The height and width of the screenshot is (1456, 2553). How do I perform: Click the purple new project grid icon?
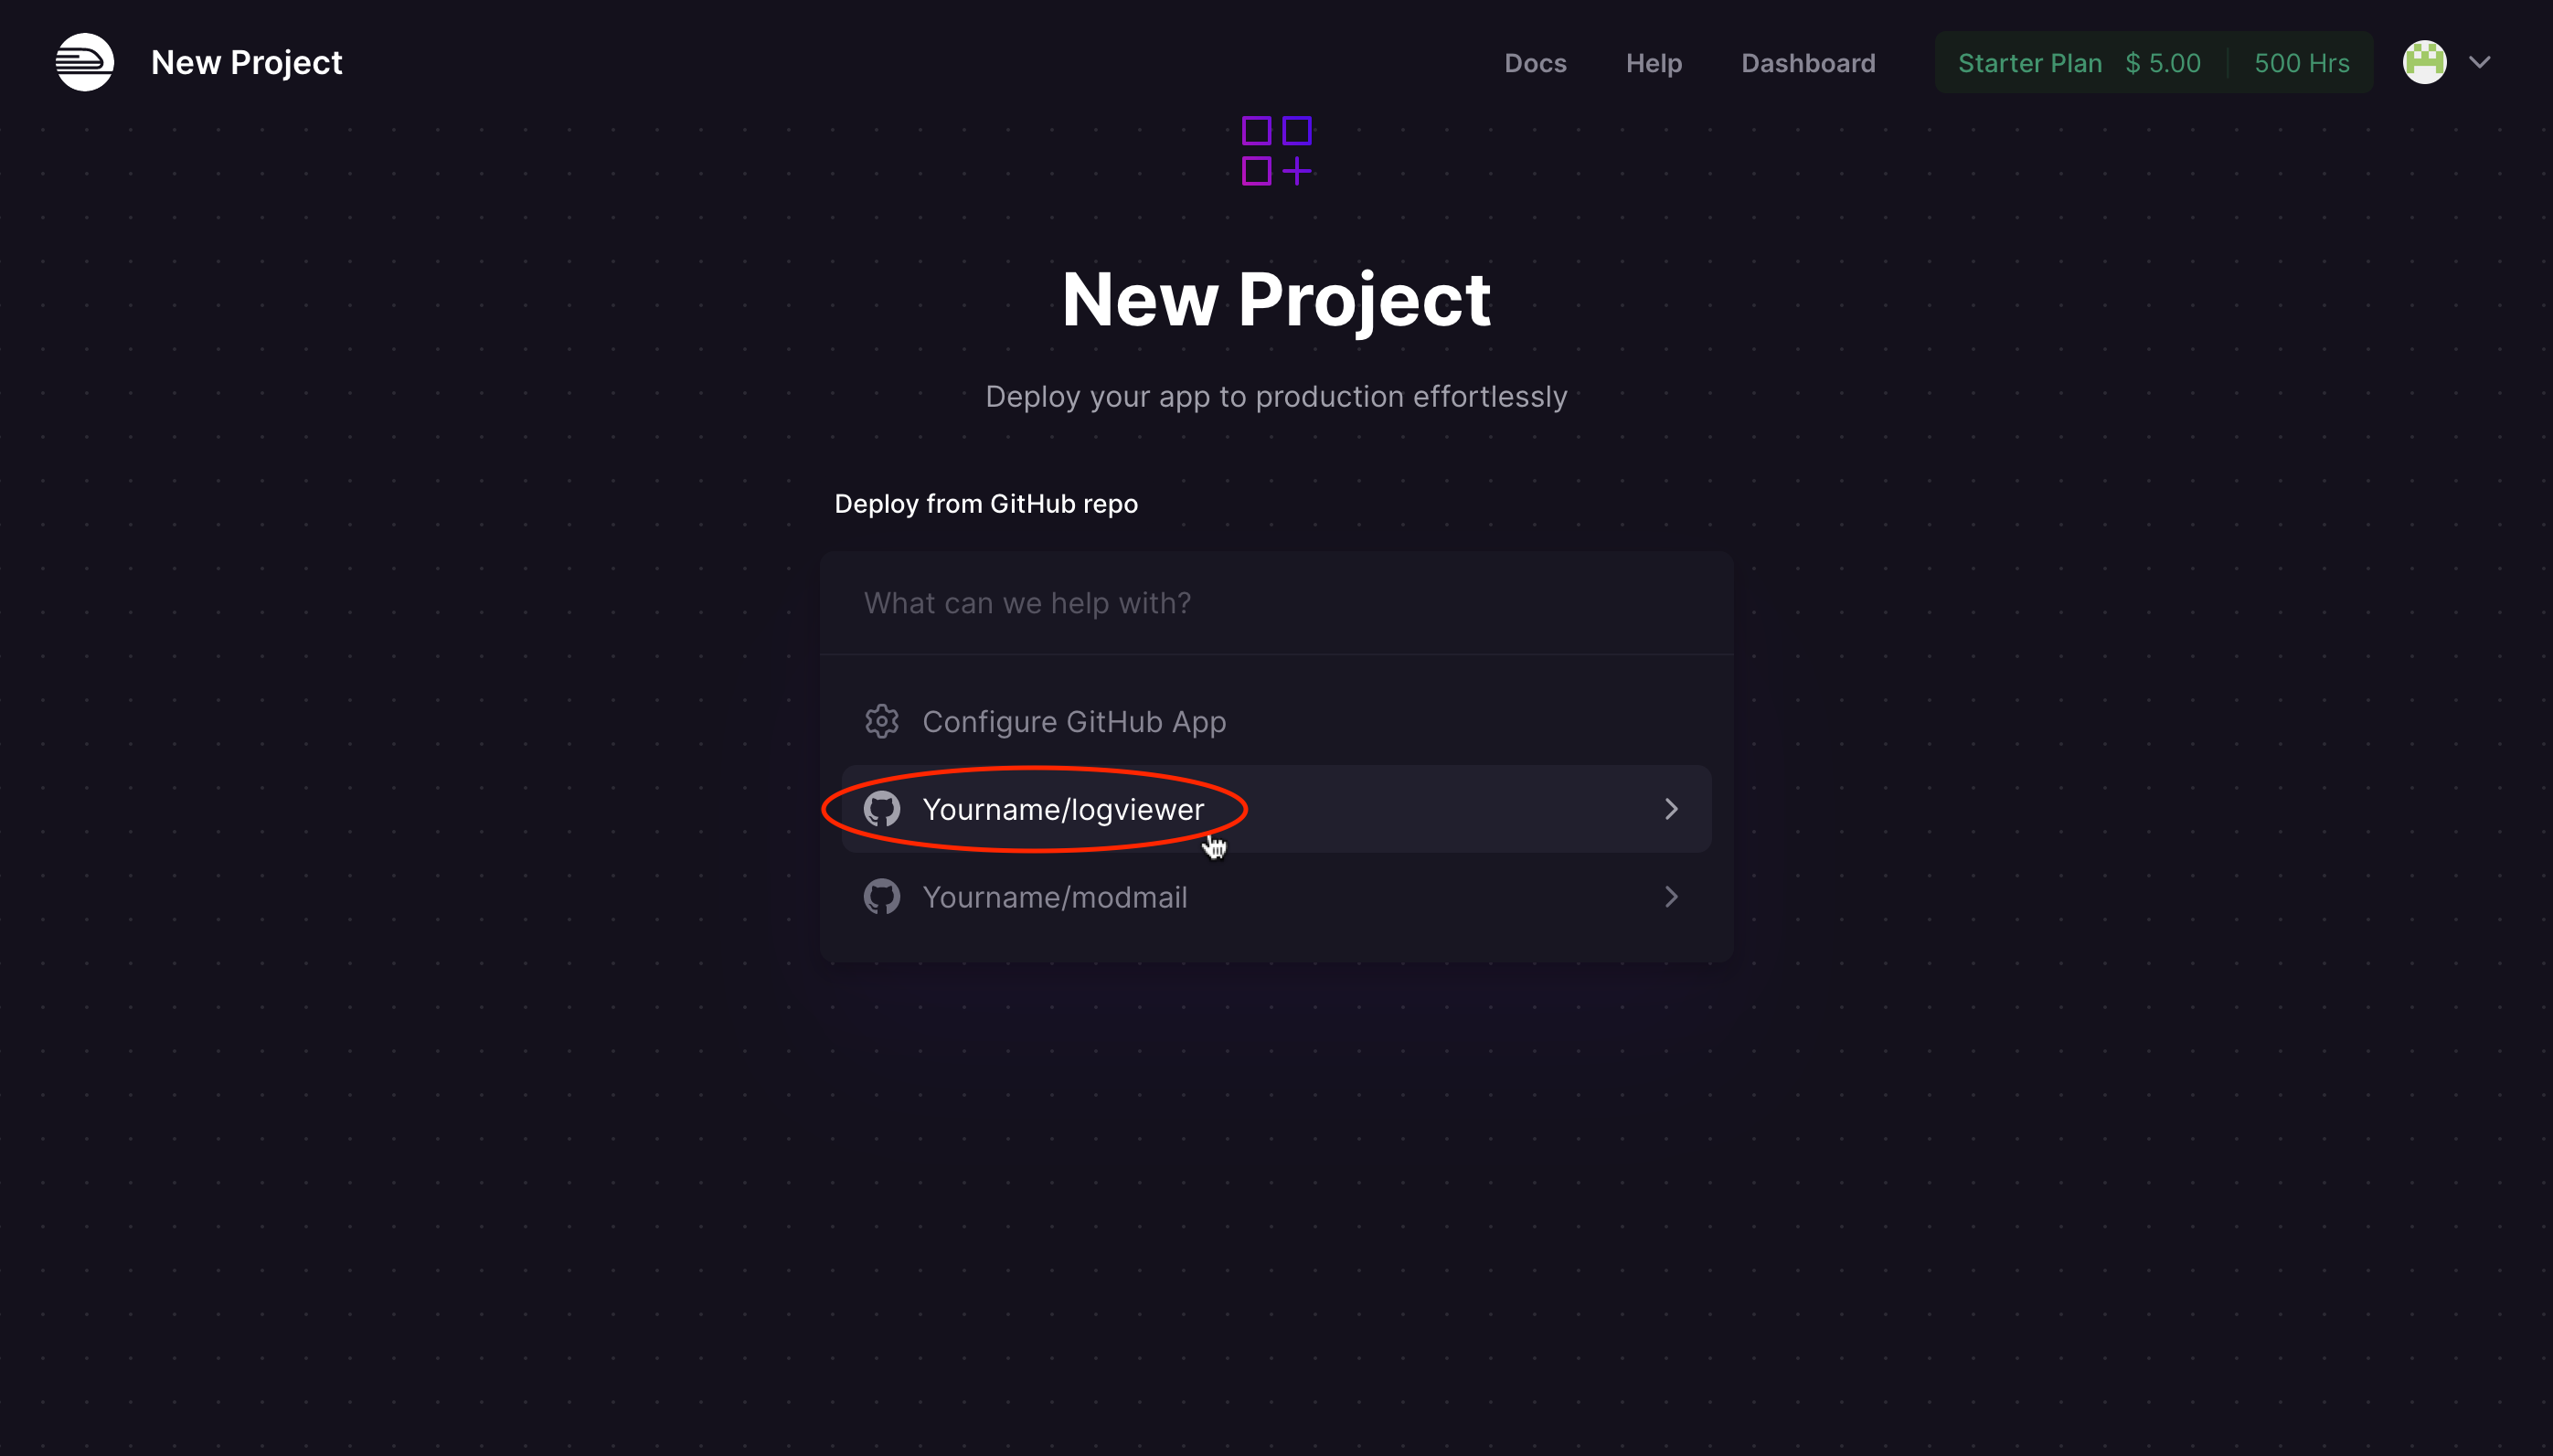(1276, 151)
